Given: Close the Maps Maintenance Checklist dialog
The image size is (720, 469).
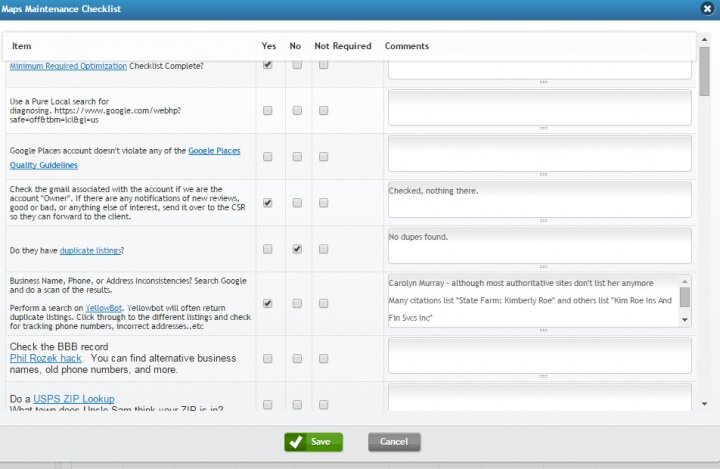Looking at the screenshot, I should 708,8.
